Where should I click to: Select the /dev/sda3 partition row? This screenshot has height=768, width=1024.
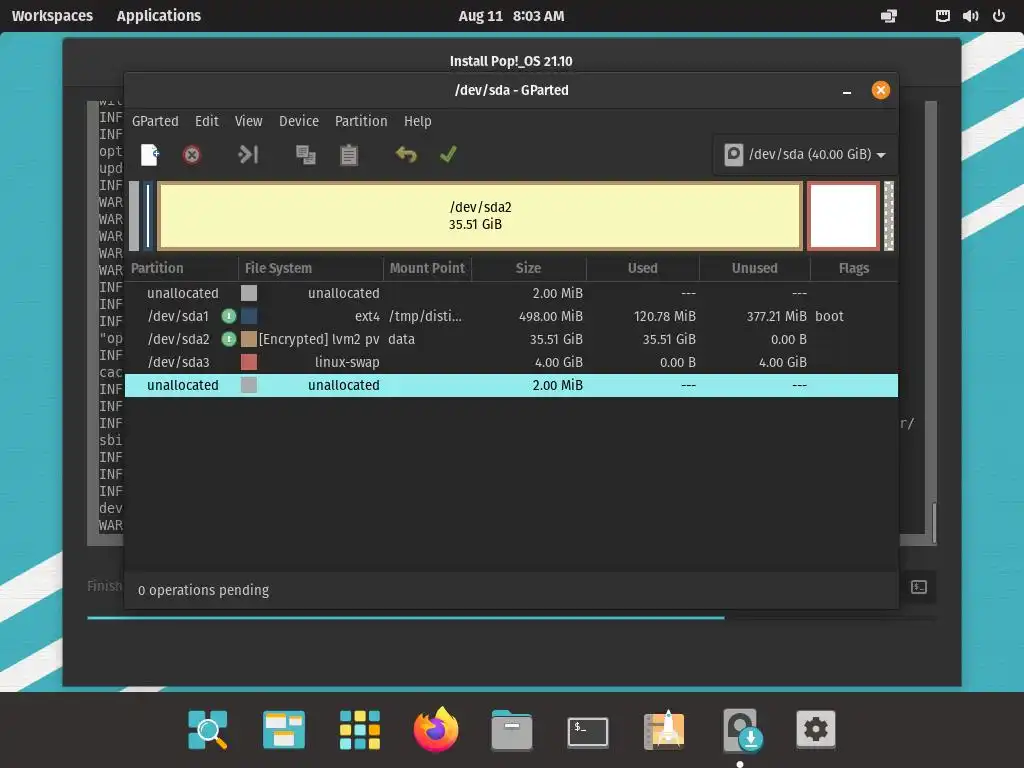coord(511,362)
